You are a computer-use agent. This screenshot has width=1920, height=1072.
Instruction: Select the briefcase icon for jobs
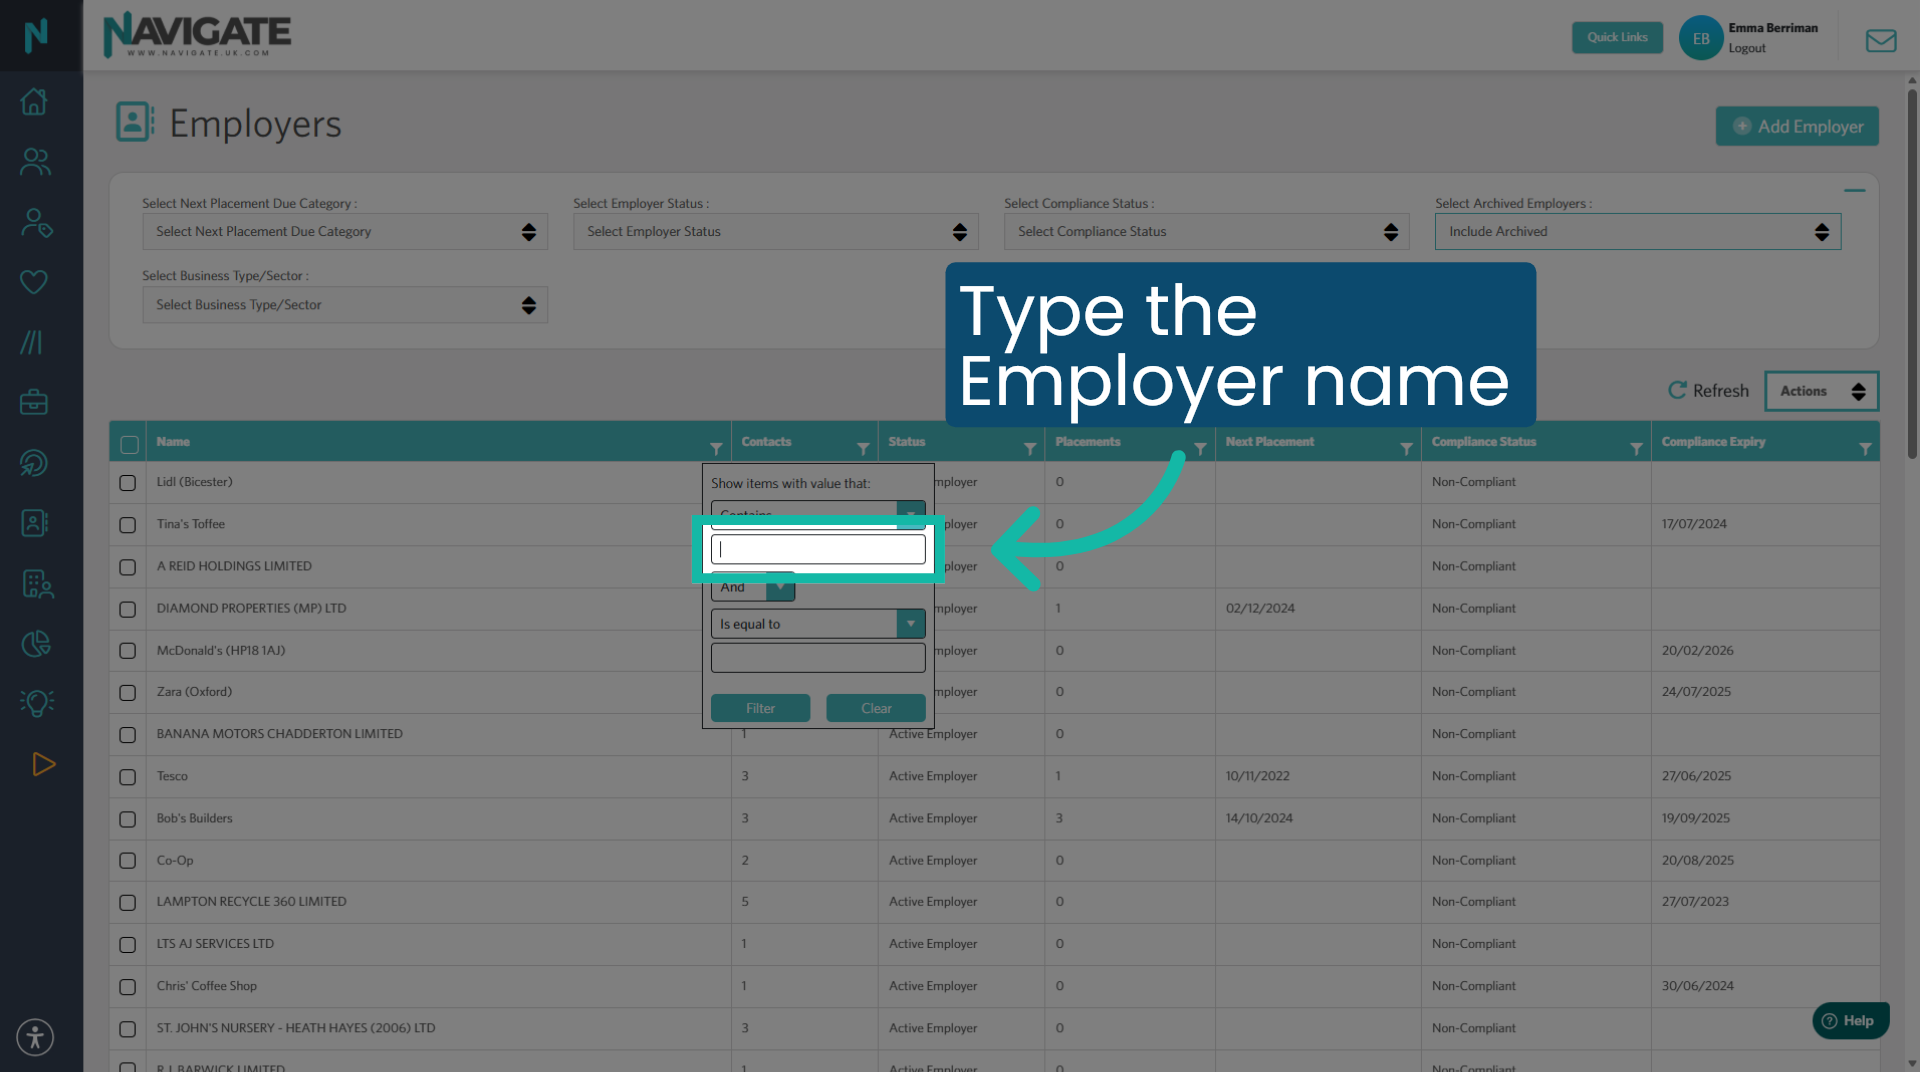tap(34, 401)
